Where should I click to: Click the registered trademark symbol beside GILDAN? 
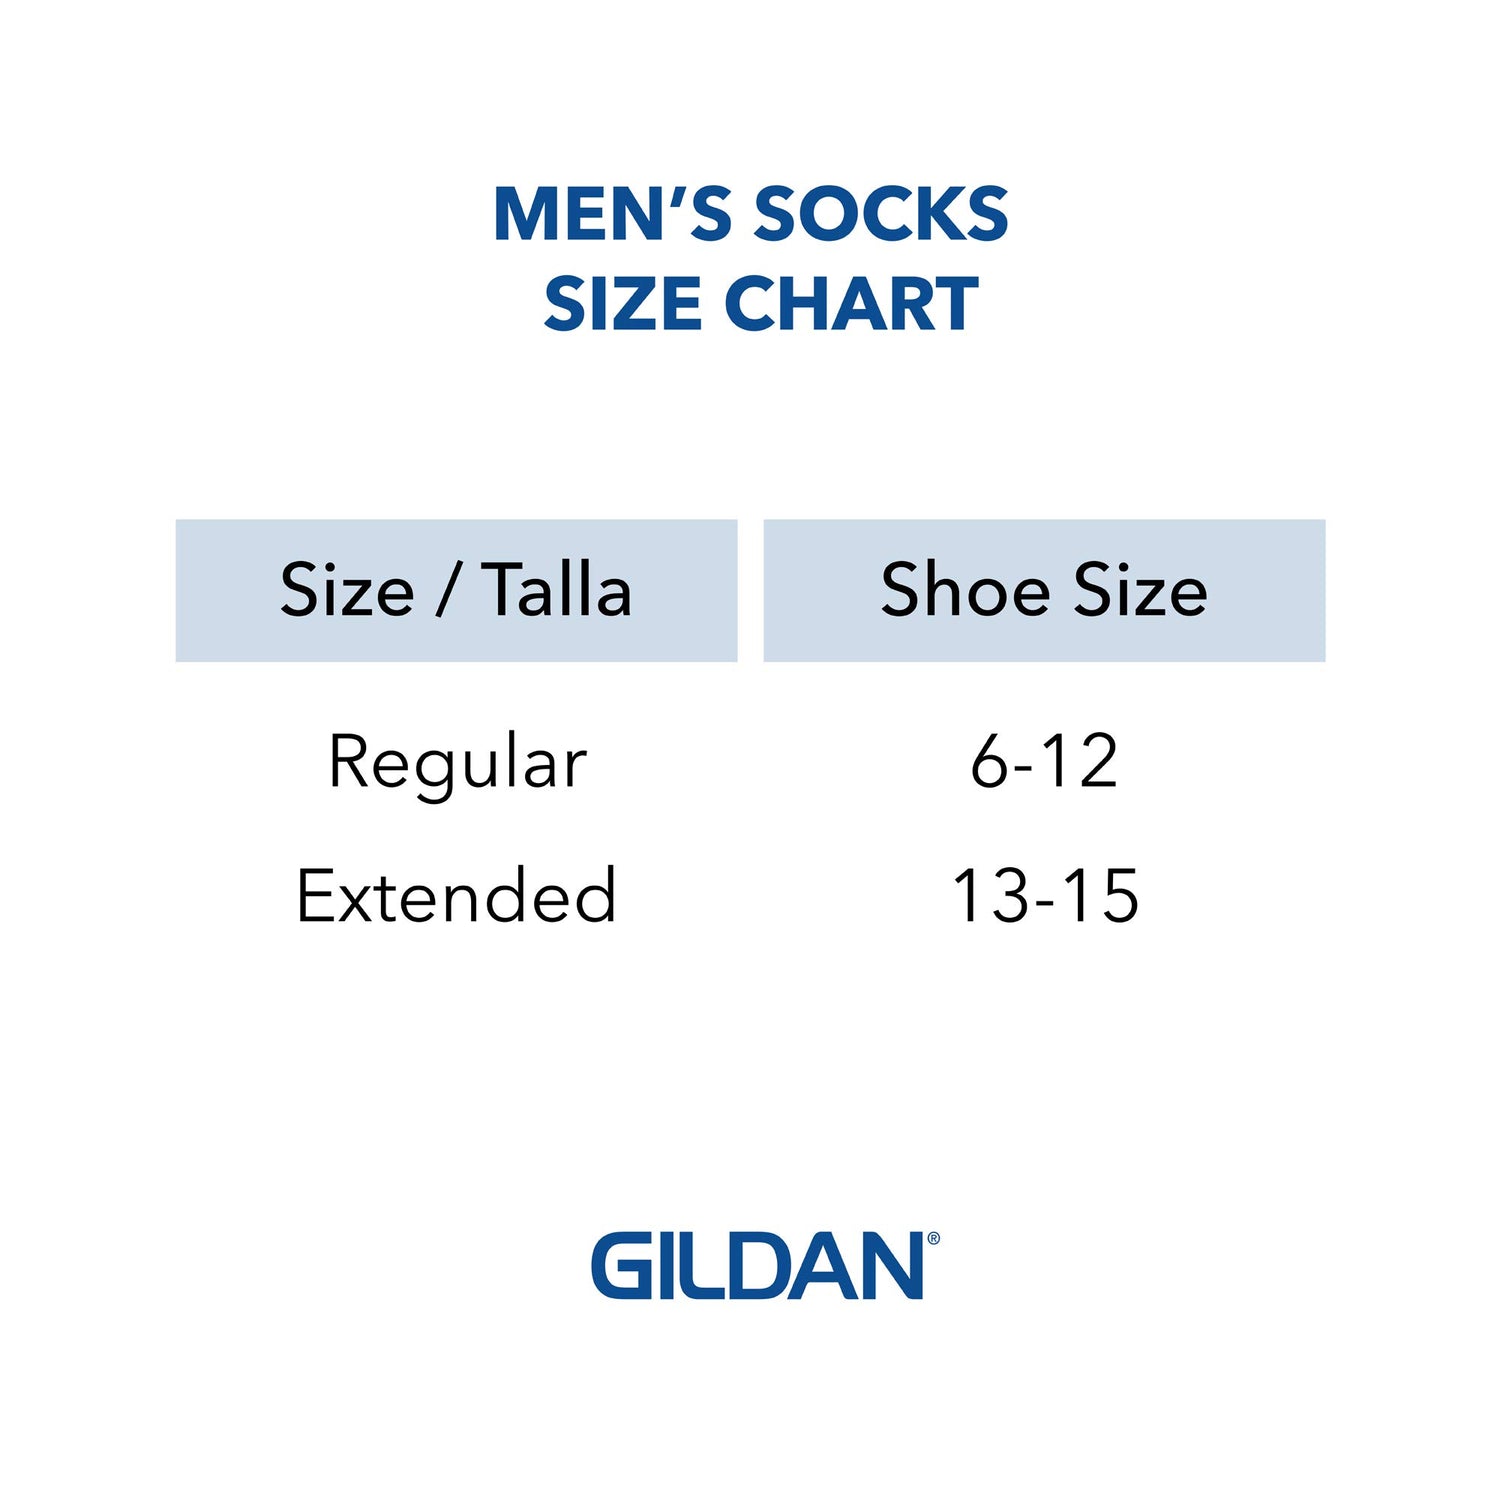933,1239
